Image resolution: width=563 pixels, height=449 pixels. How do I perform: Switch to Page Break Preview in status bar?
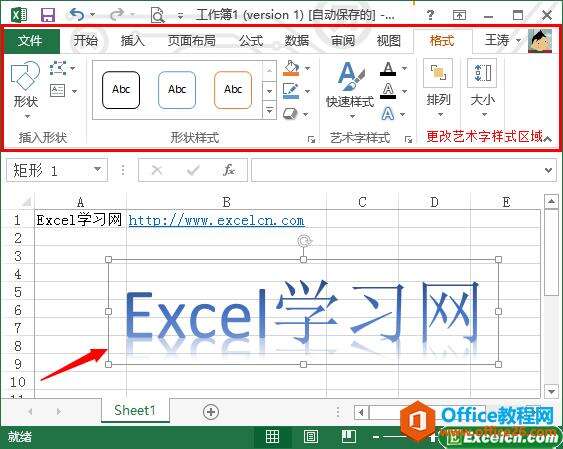point(349,436)
